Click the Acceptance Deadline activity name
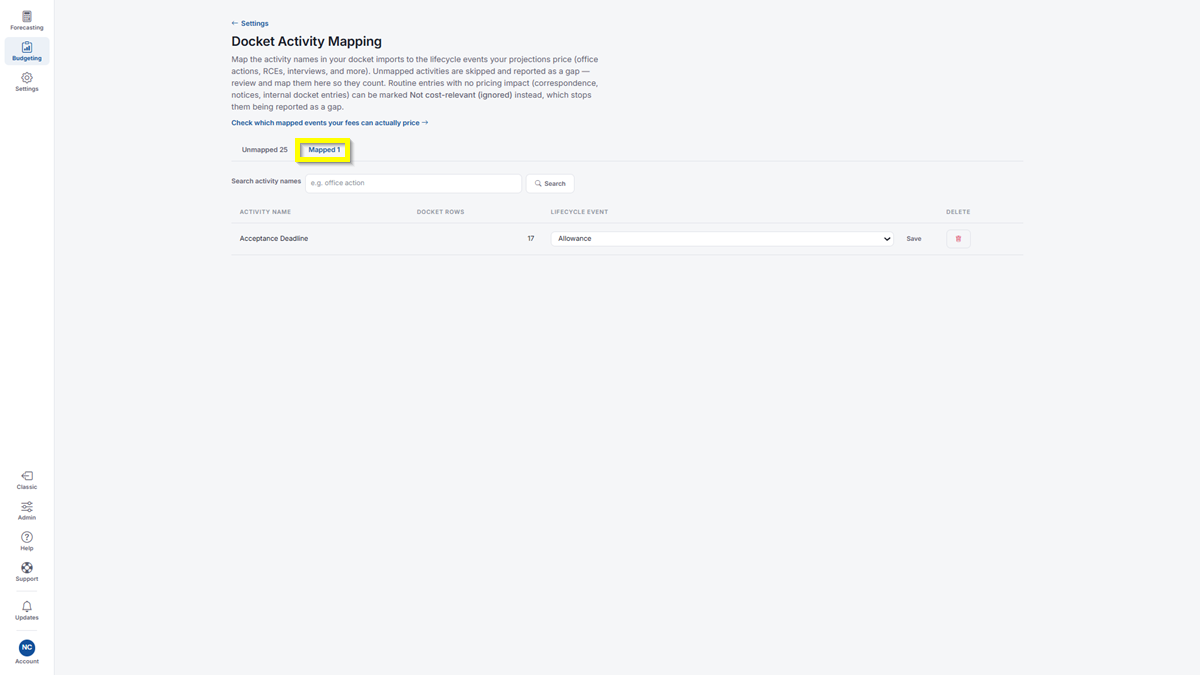 (274, 239)
